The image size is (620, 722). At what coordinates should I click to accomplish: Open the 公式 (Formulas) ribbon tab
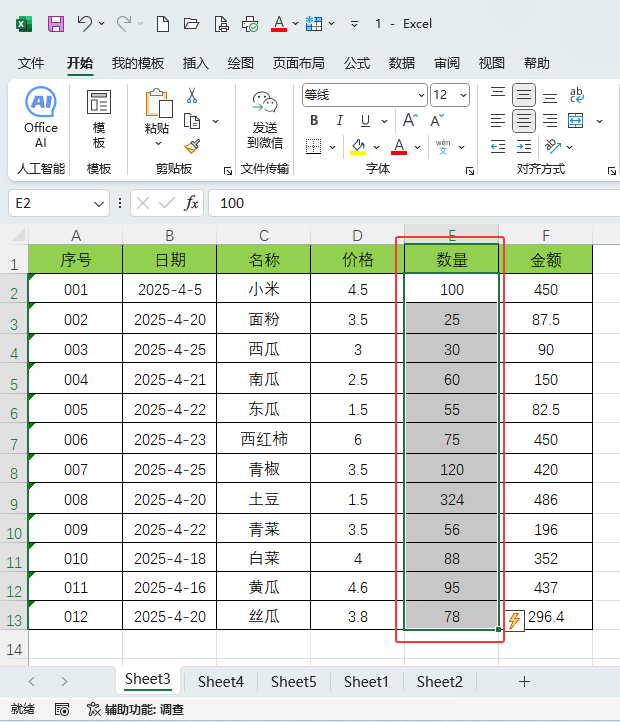(x=357, y=63)
